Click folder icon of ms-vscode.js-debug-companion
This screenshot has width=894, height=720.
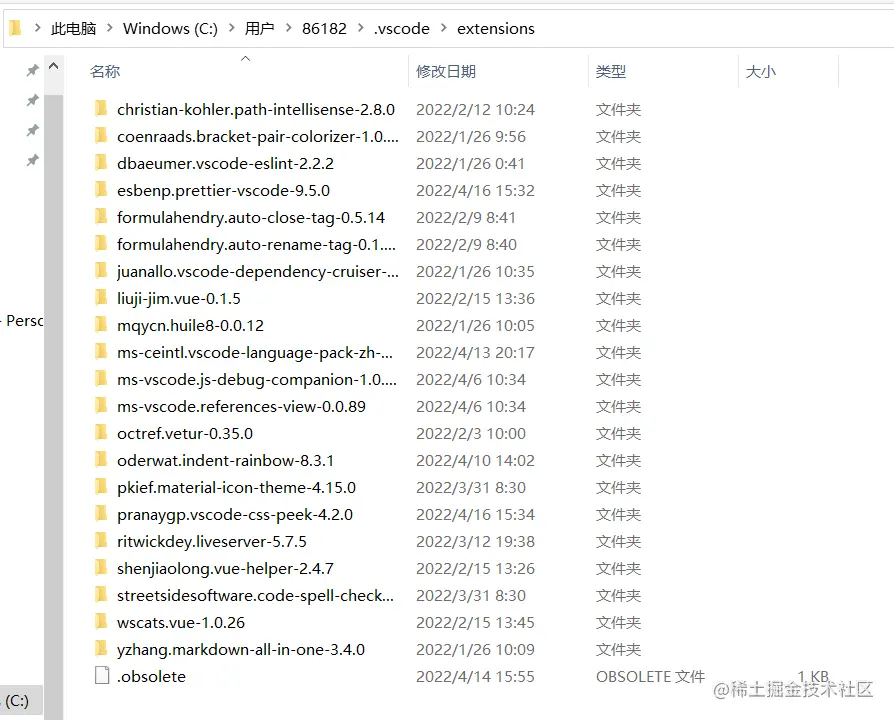coord(101,379)
